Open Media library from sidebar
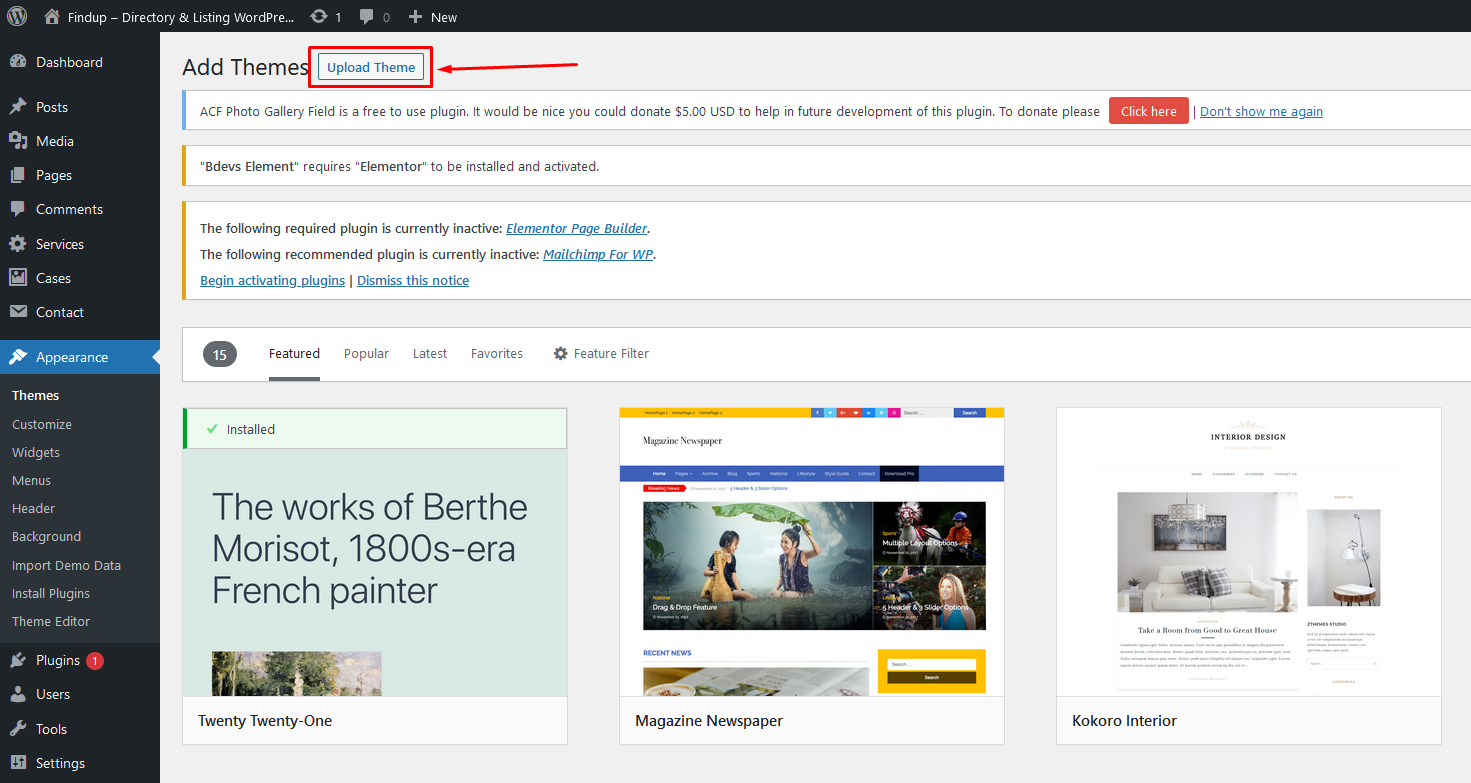Viewport: 1471px width, 783px height. pyautogui.click(x=54, y=141)
